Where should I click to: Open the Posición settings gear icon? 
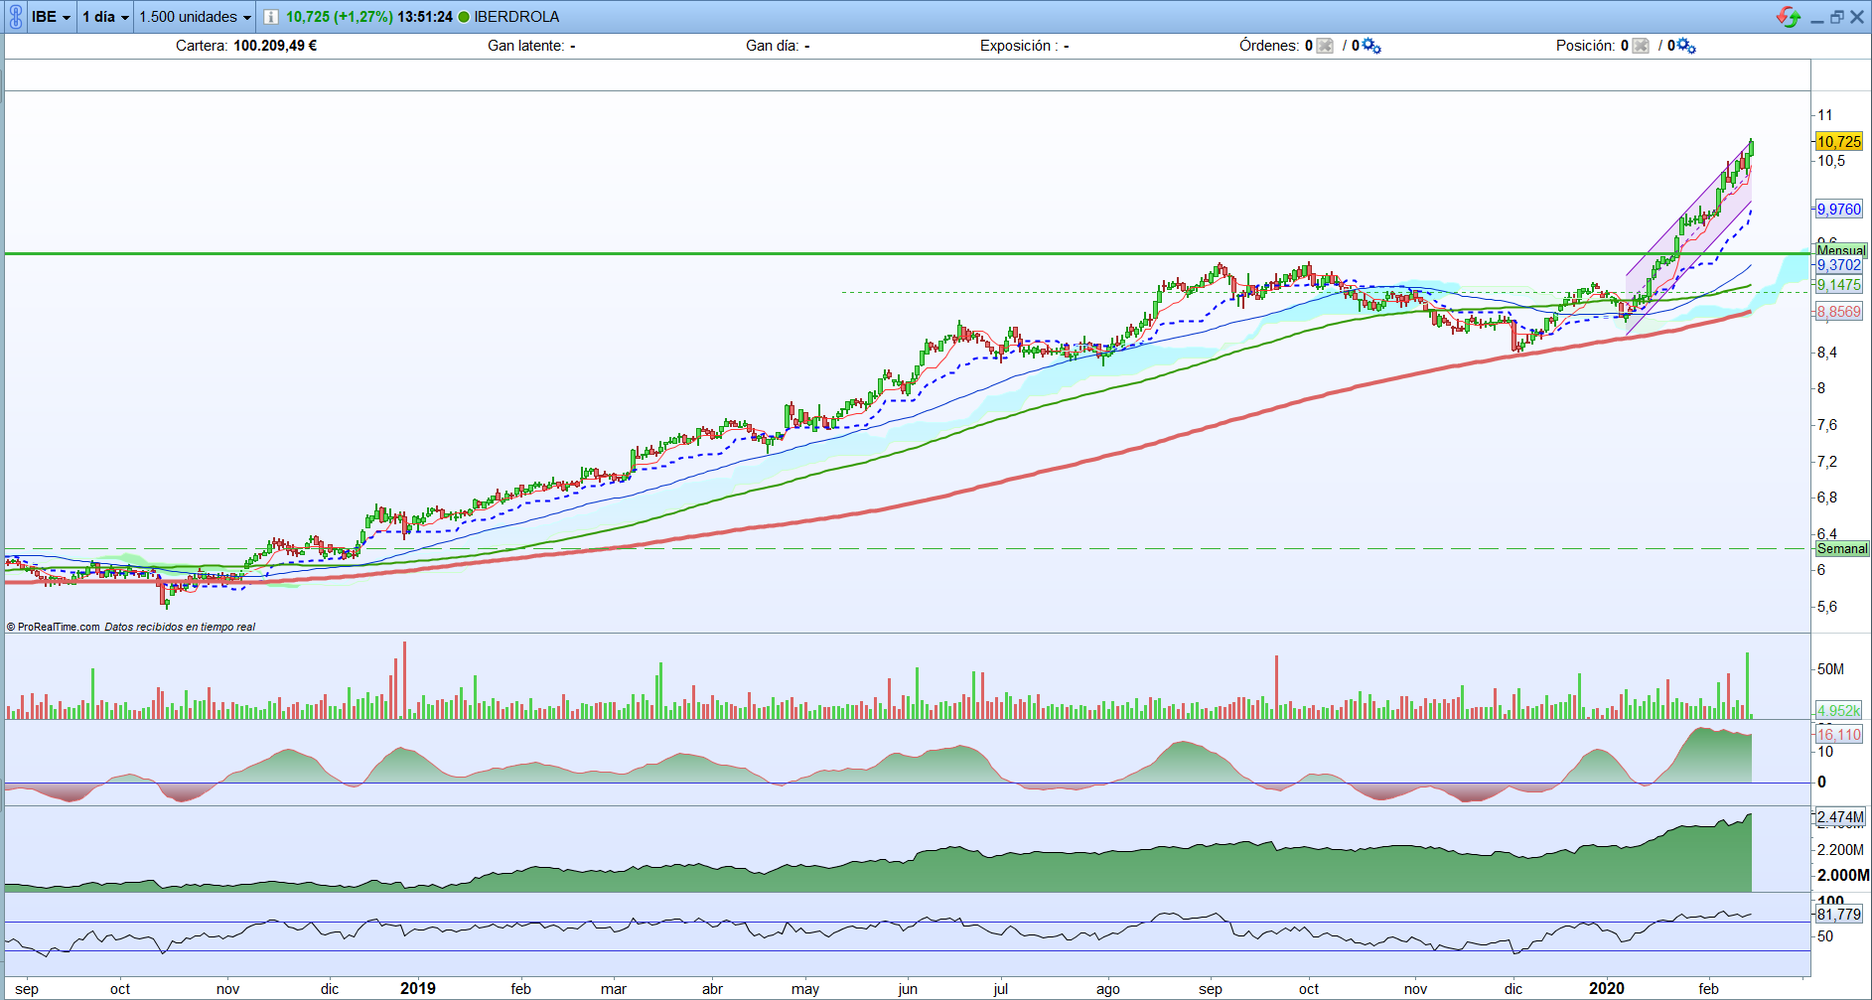tap(1686, 46)
